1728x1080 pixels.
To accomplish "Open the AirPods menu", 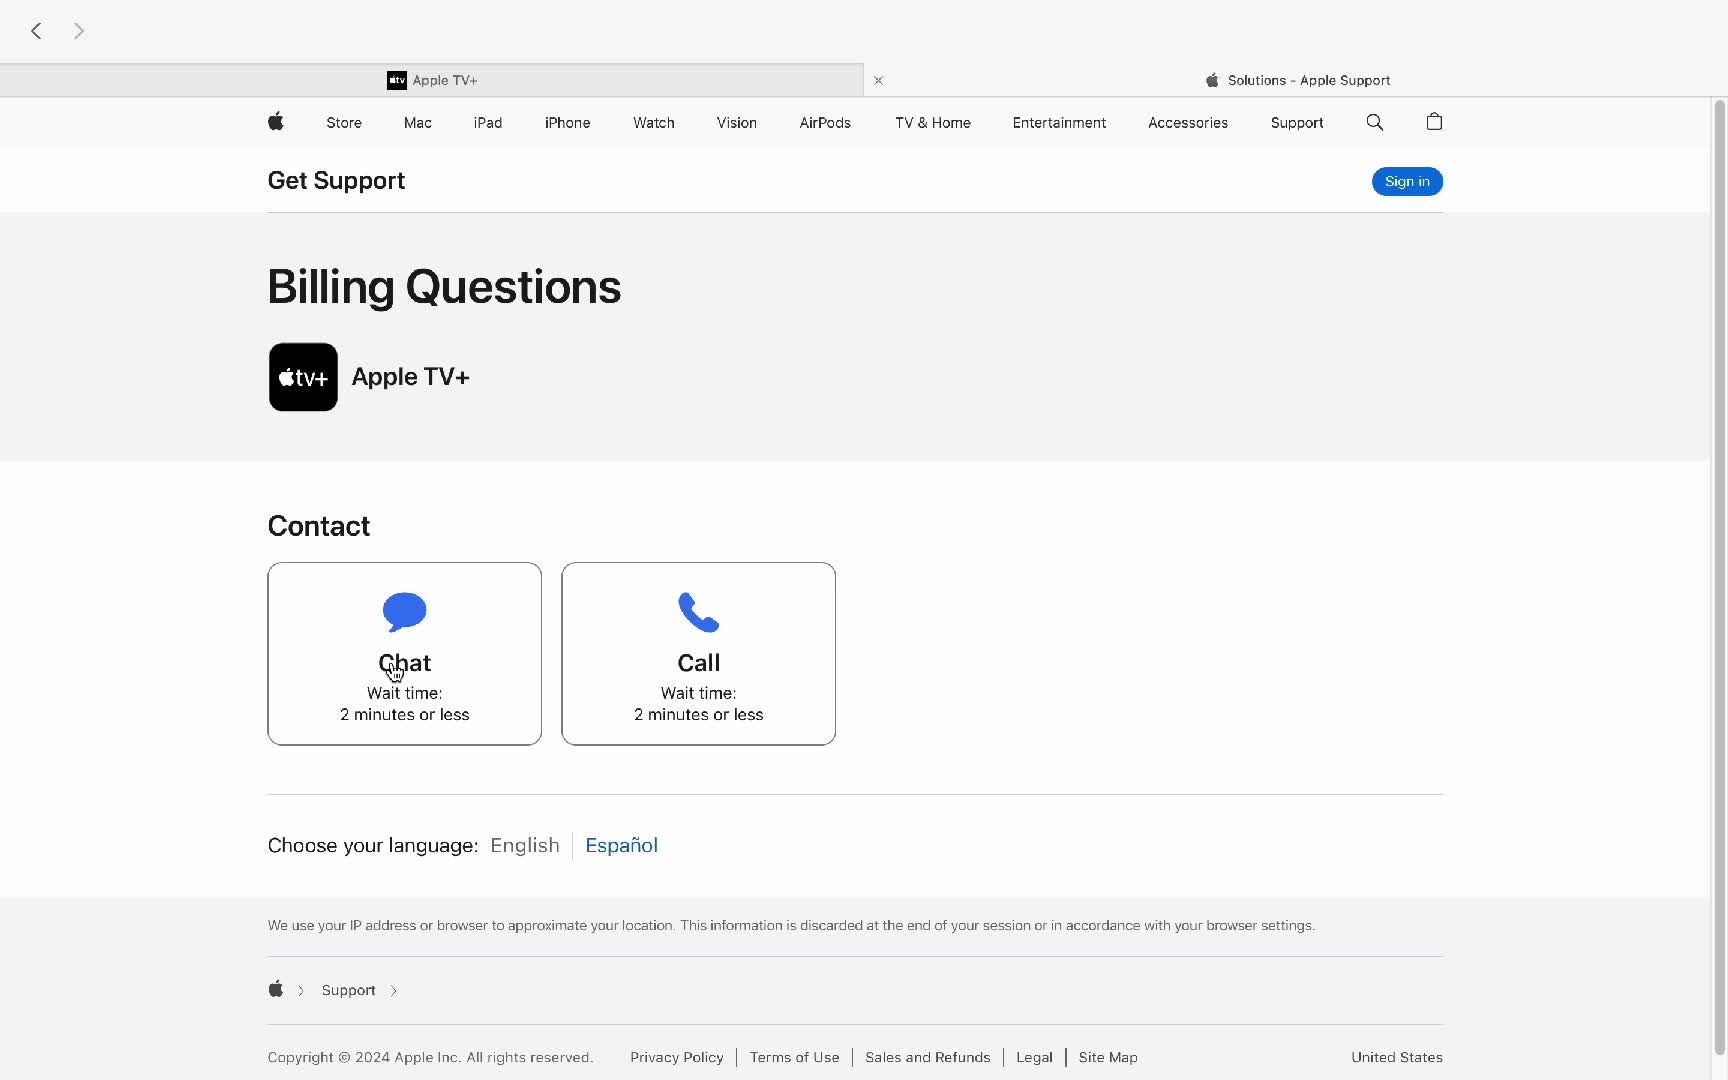I will pos(825,123).
